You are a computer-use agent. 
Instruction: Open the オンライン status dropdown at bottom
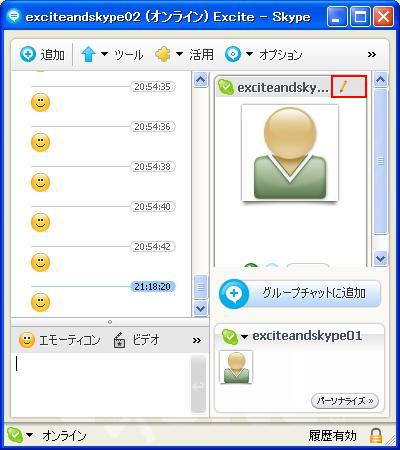pos(29,435)
